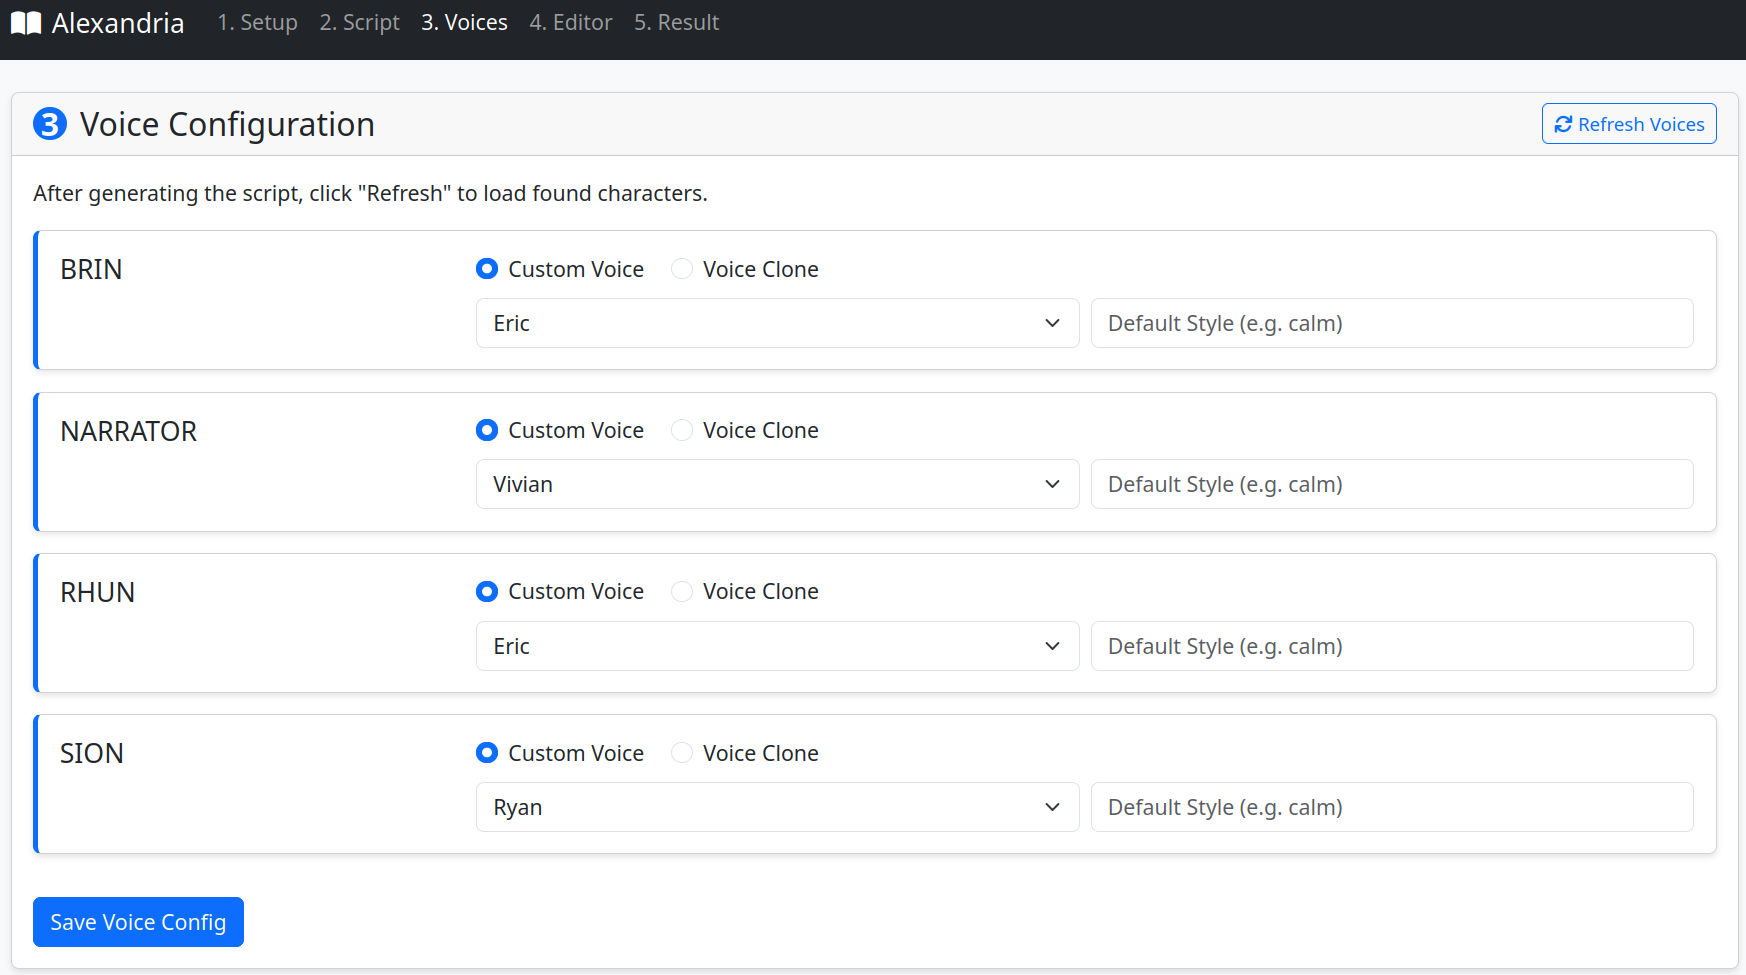Click the NARRATOR character name
1746x975 pixels.
pos(128,431)
